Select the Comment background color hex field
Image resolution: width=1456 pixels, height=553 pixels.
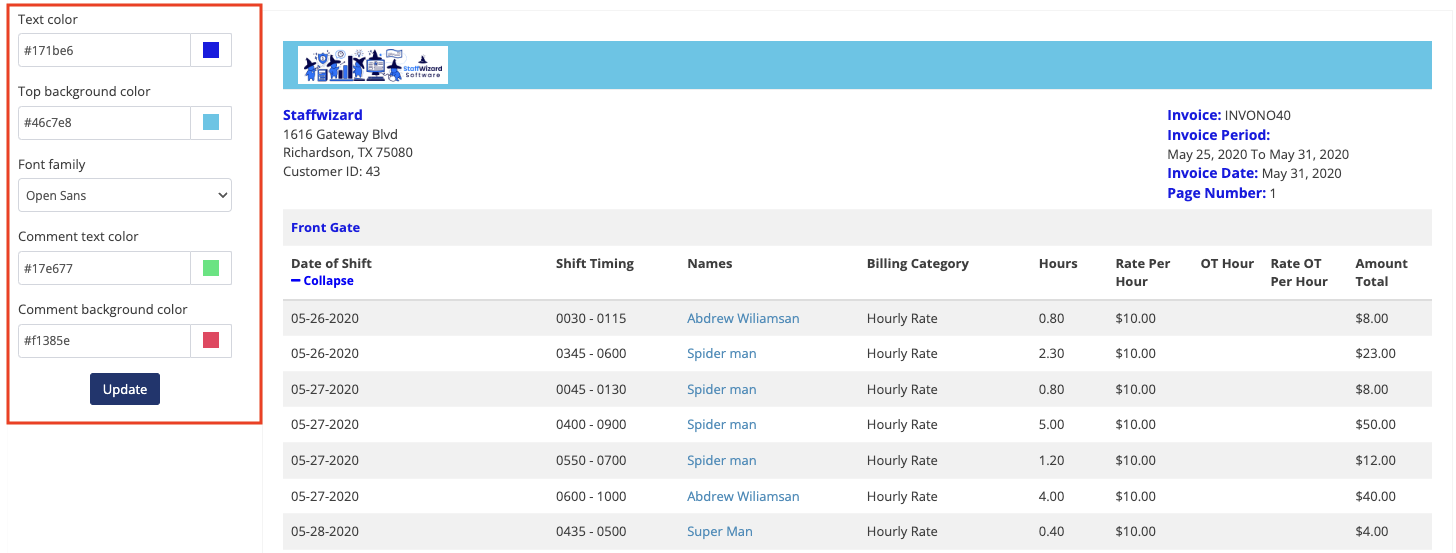[x=104, y=341]
